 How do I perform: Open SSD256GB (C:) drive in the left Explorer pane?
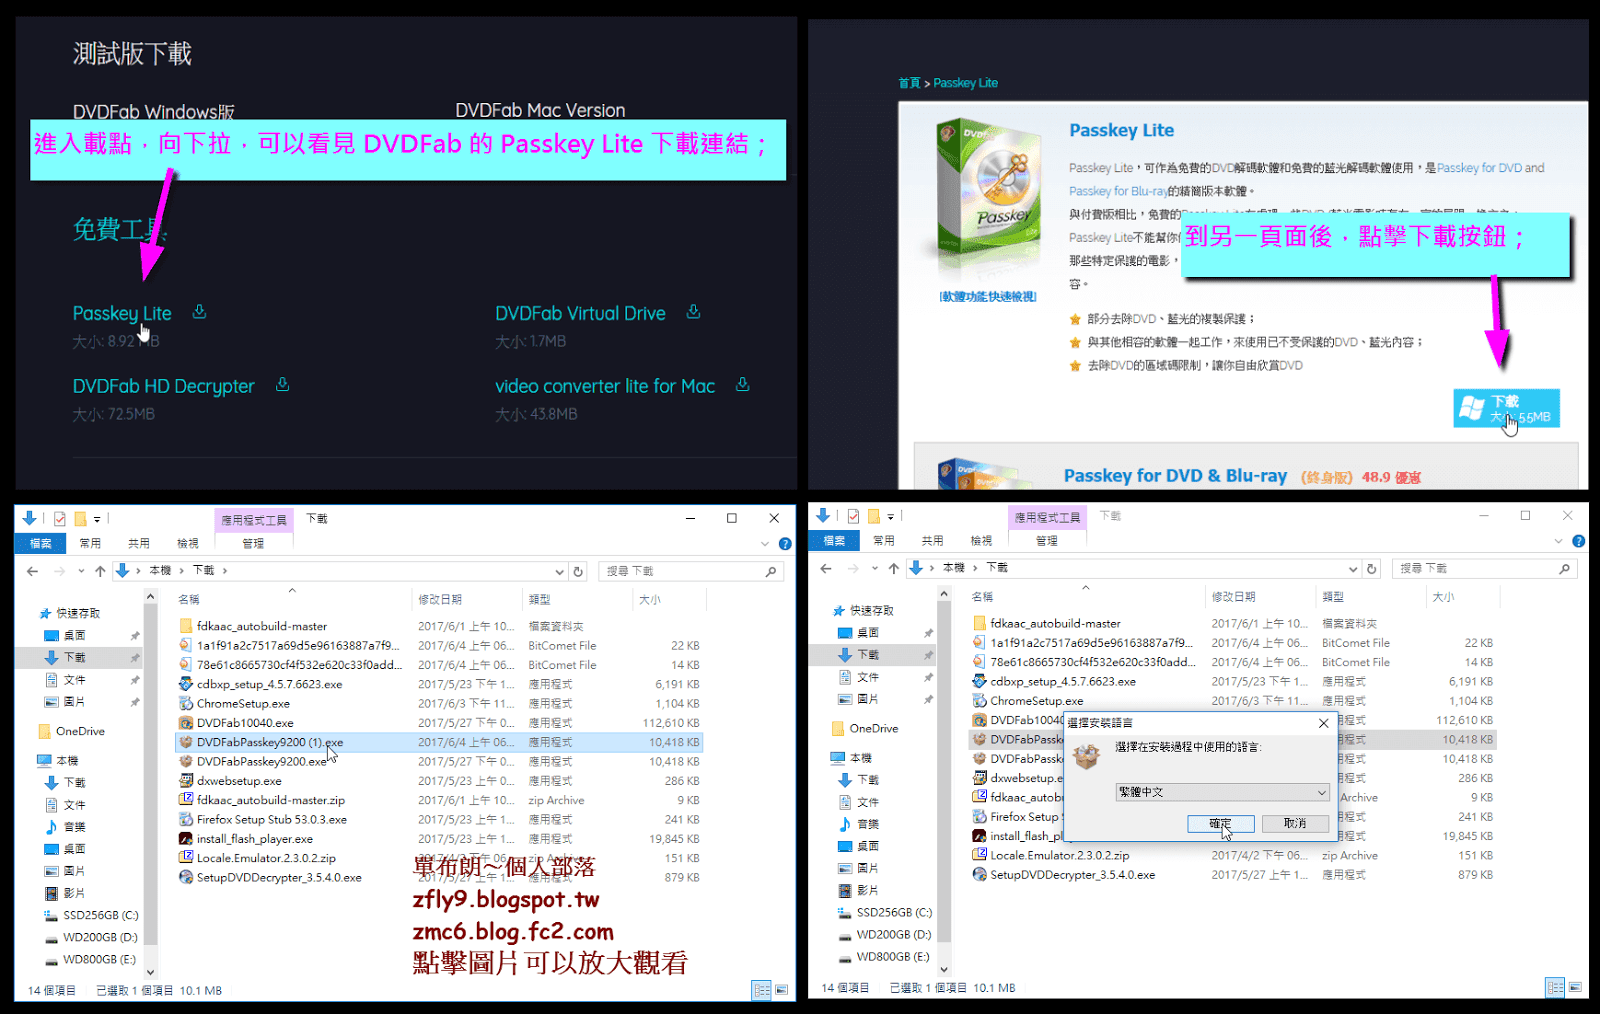pyautogui.click(x=100, y=915)
